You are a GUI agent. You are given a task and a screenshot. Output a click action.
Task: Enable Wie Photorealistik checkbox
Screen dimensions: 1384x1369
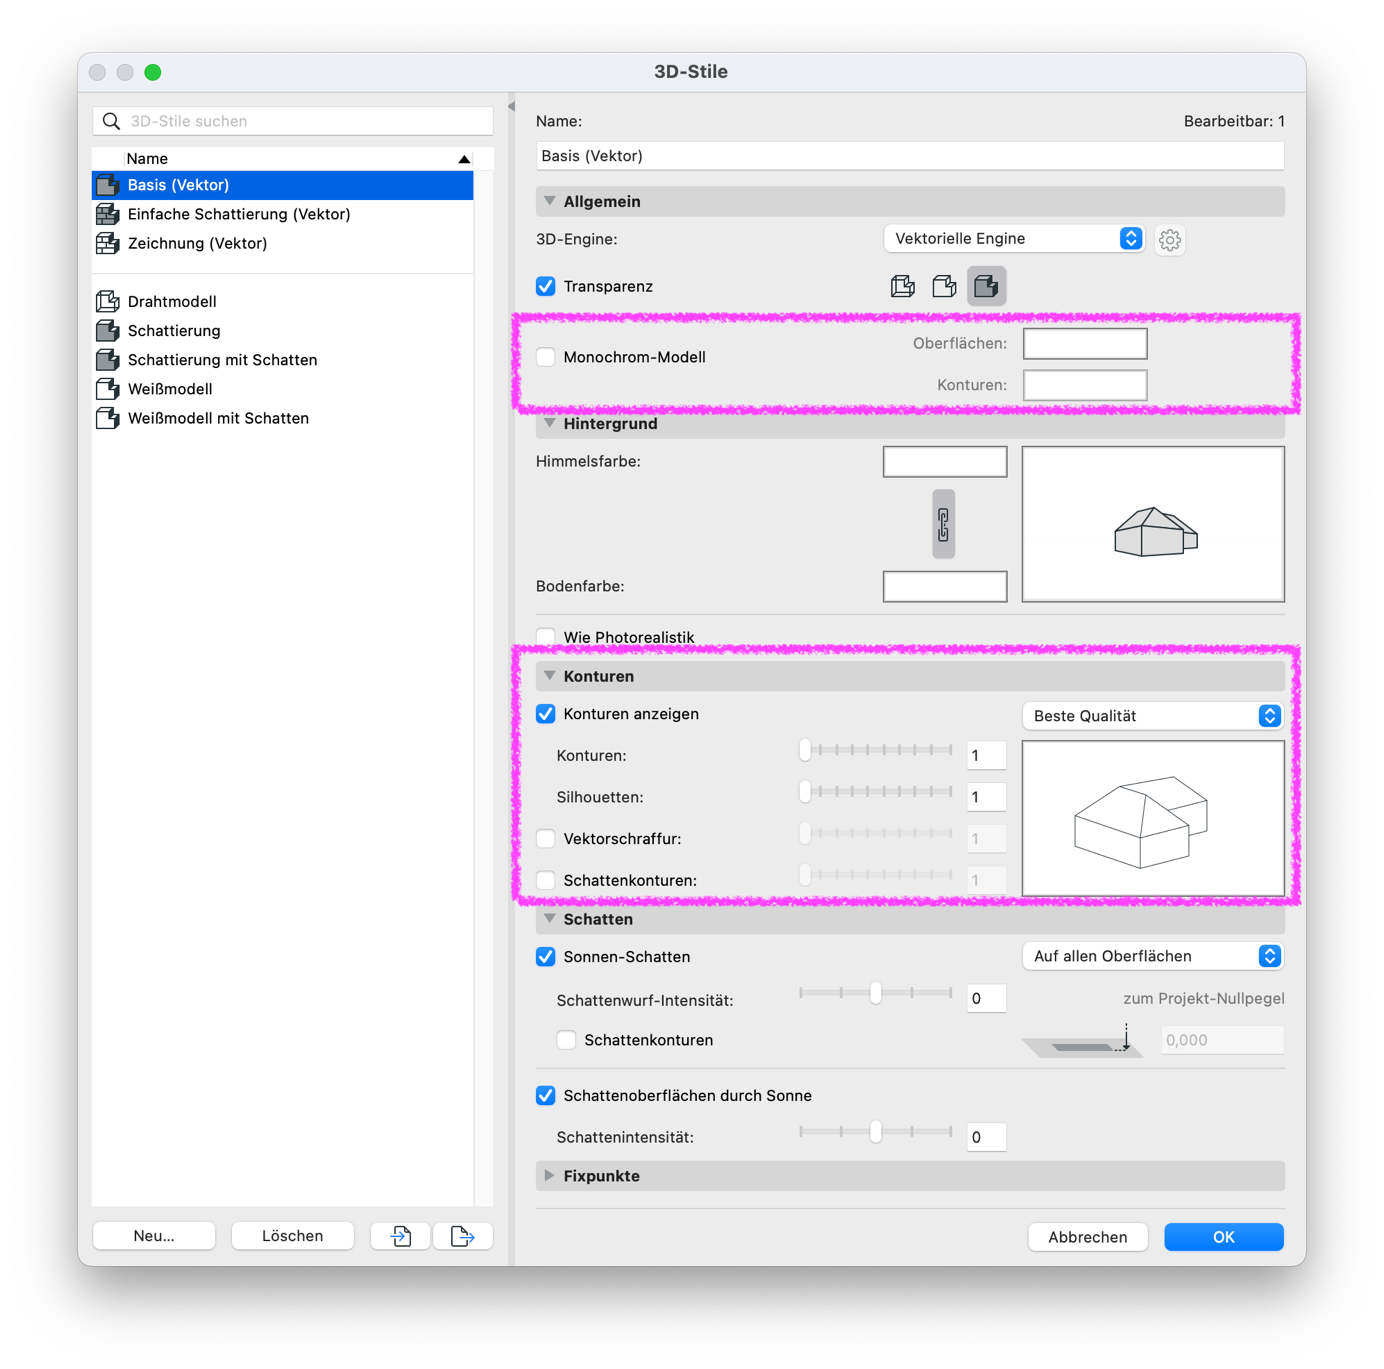click(546, 637)
